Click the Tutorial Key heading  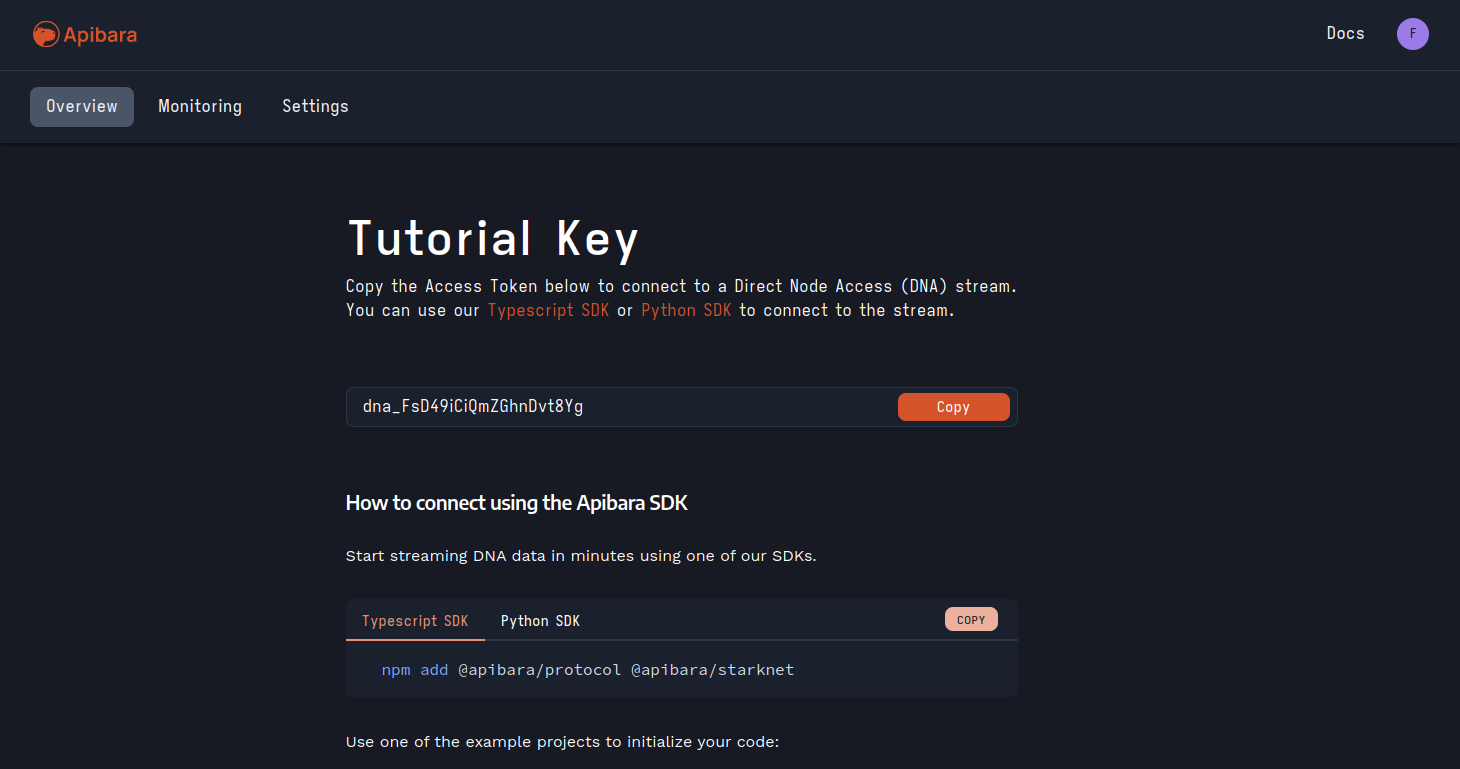493,239
